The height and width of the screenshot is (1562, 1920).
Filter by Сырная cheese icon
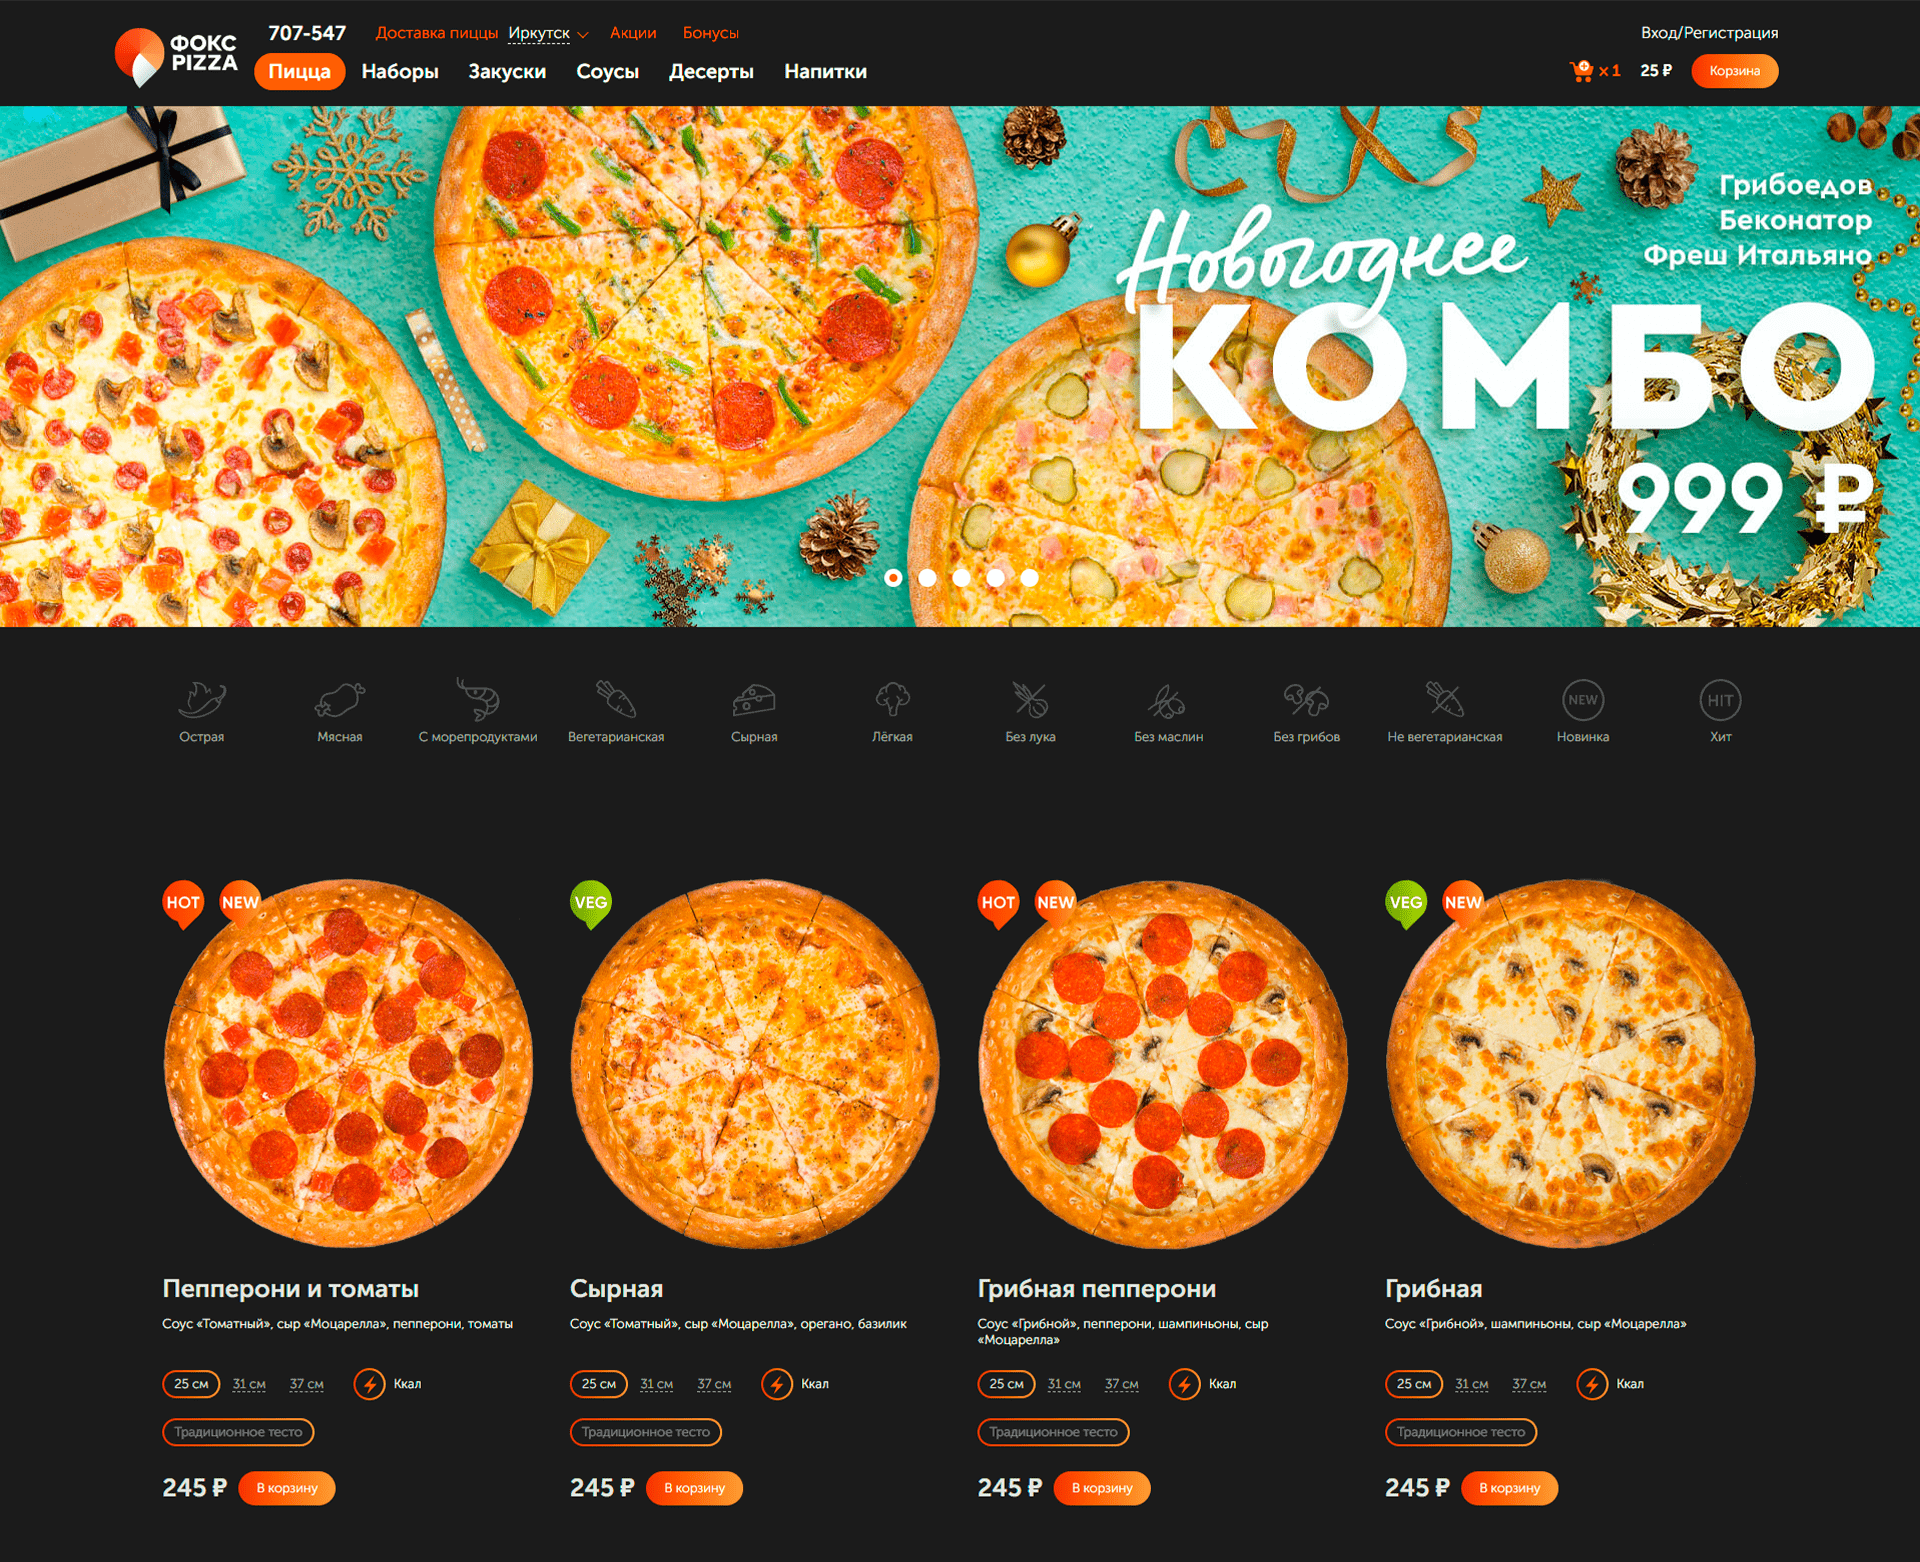tap(754, 701)
